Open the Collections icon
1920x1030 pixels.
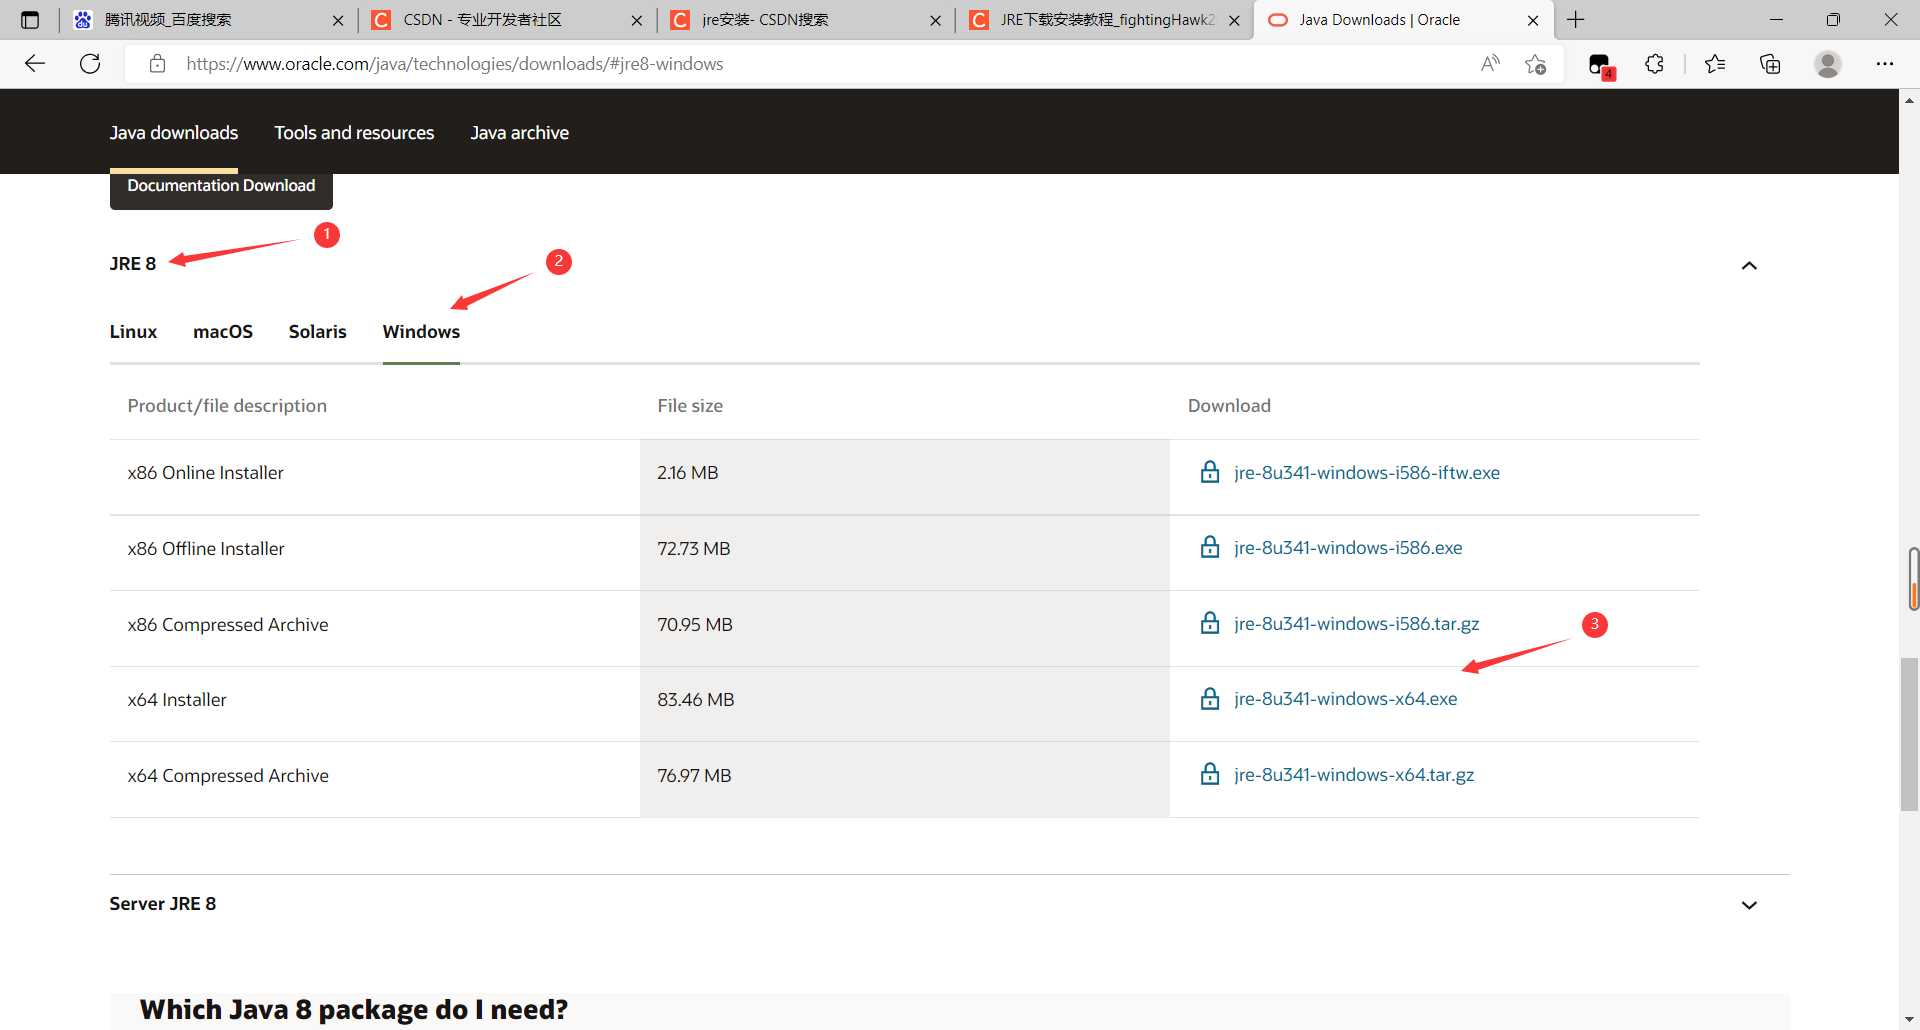coord(1770,64)
